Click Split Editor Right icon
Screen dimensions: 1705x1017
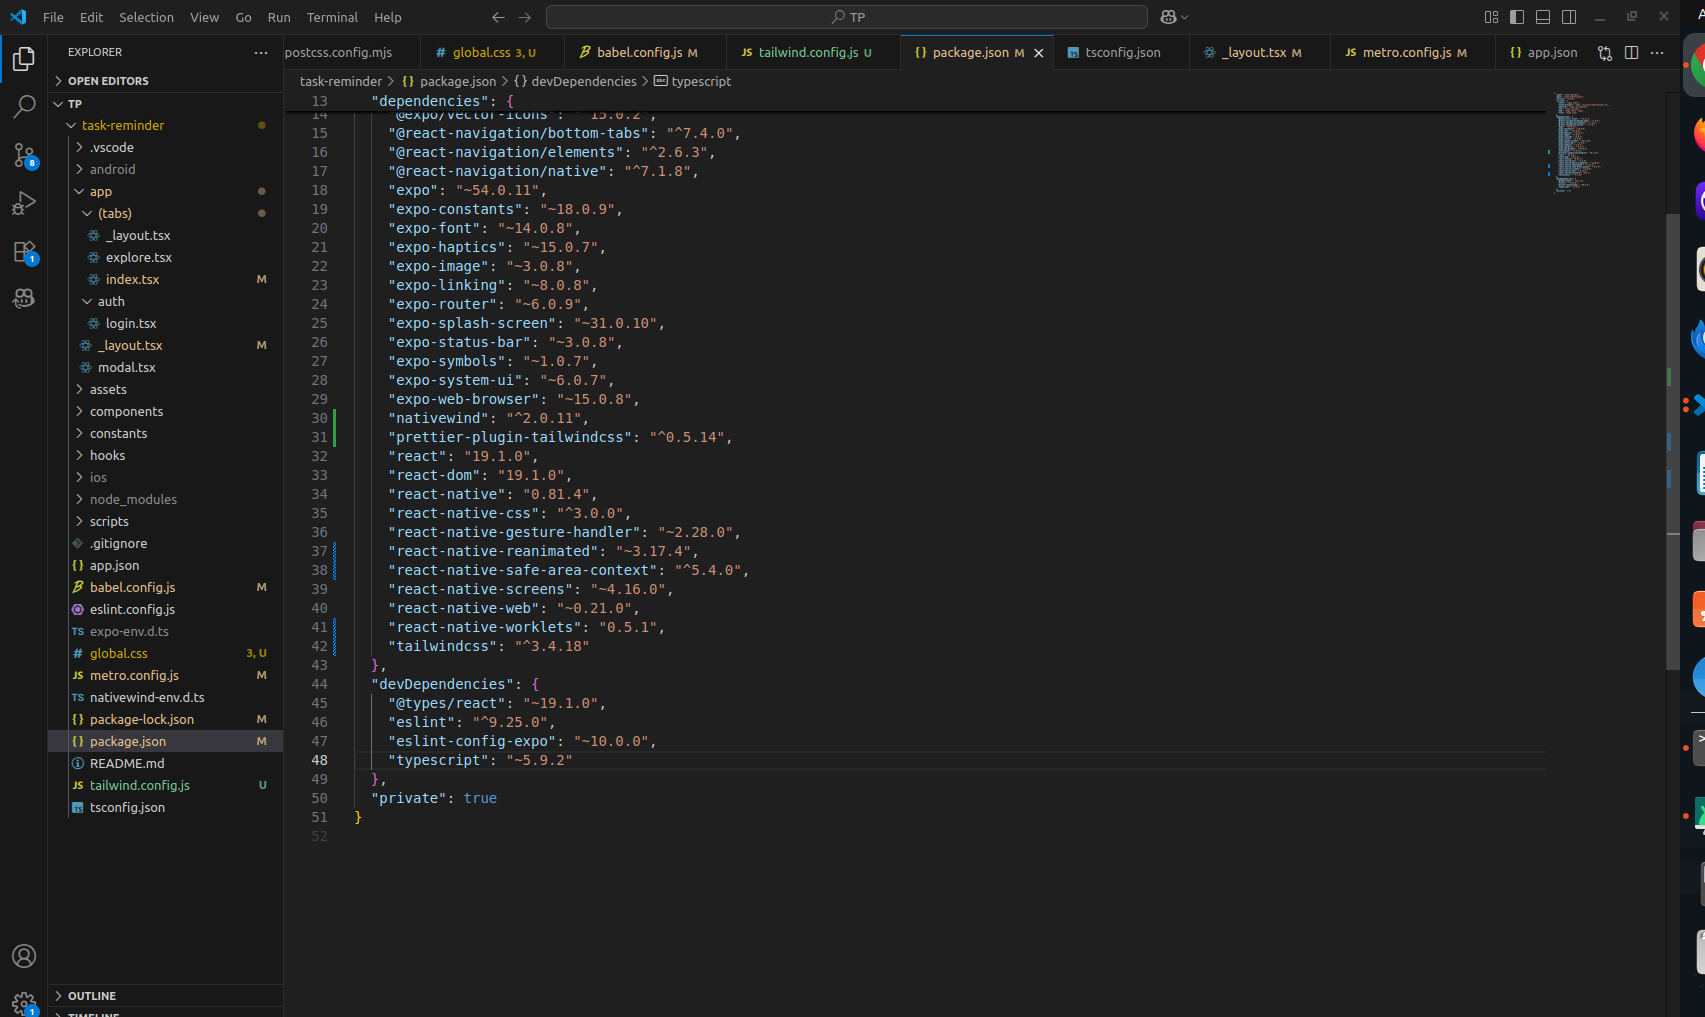pos(1631,53)
